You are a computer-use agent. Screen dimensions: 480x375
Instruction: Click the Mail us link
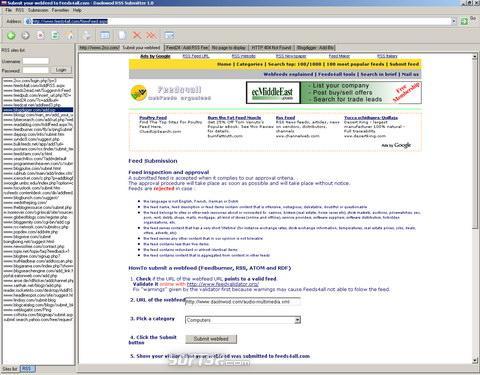410,74
